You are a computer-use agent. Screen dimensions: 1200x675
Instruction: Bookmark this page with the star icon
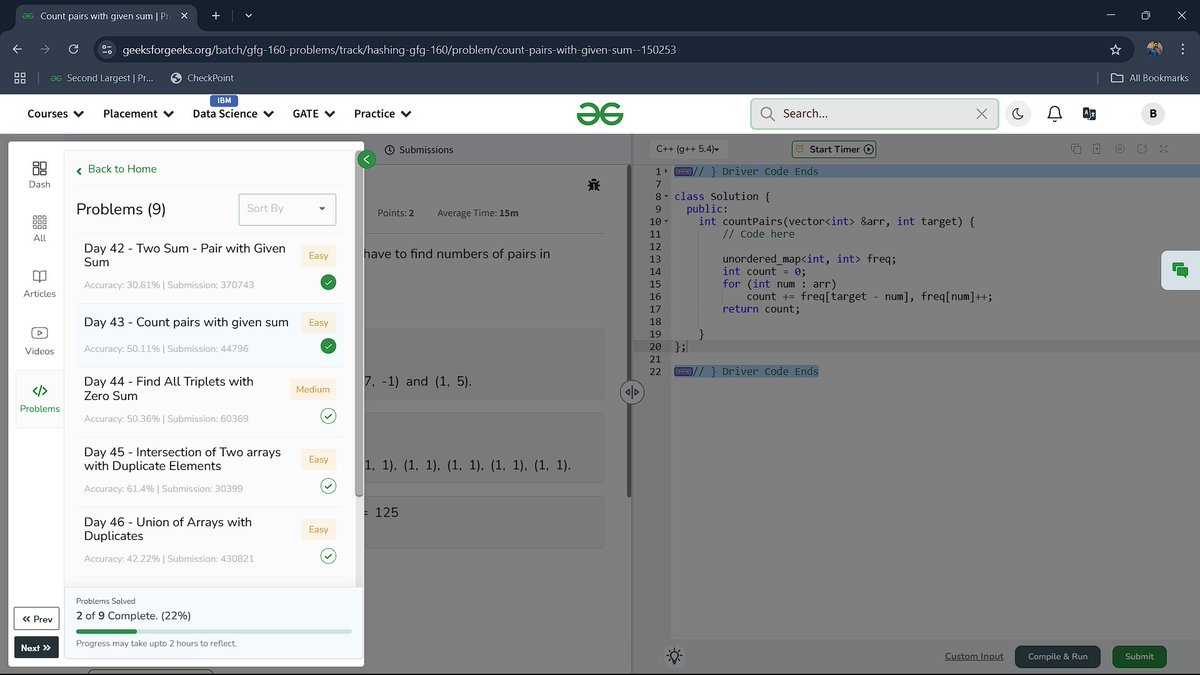[1115, 49]
